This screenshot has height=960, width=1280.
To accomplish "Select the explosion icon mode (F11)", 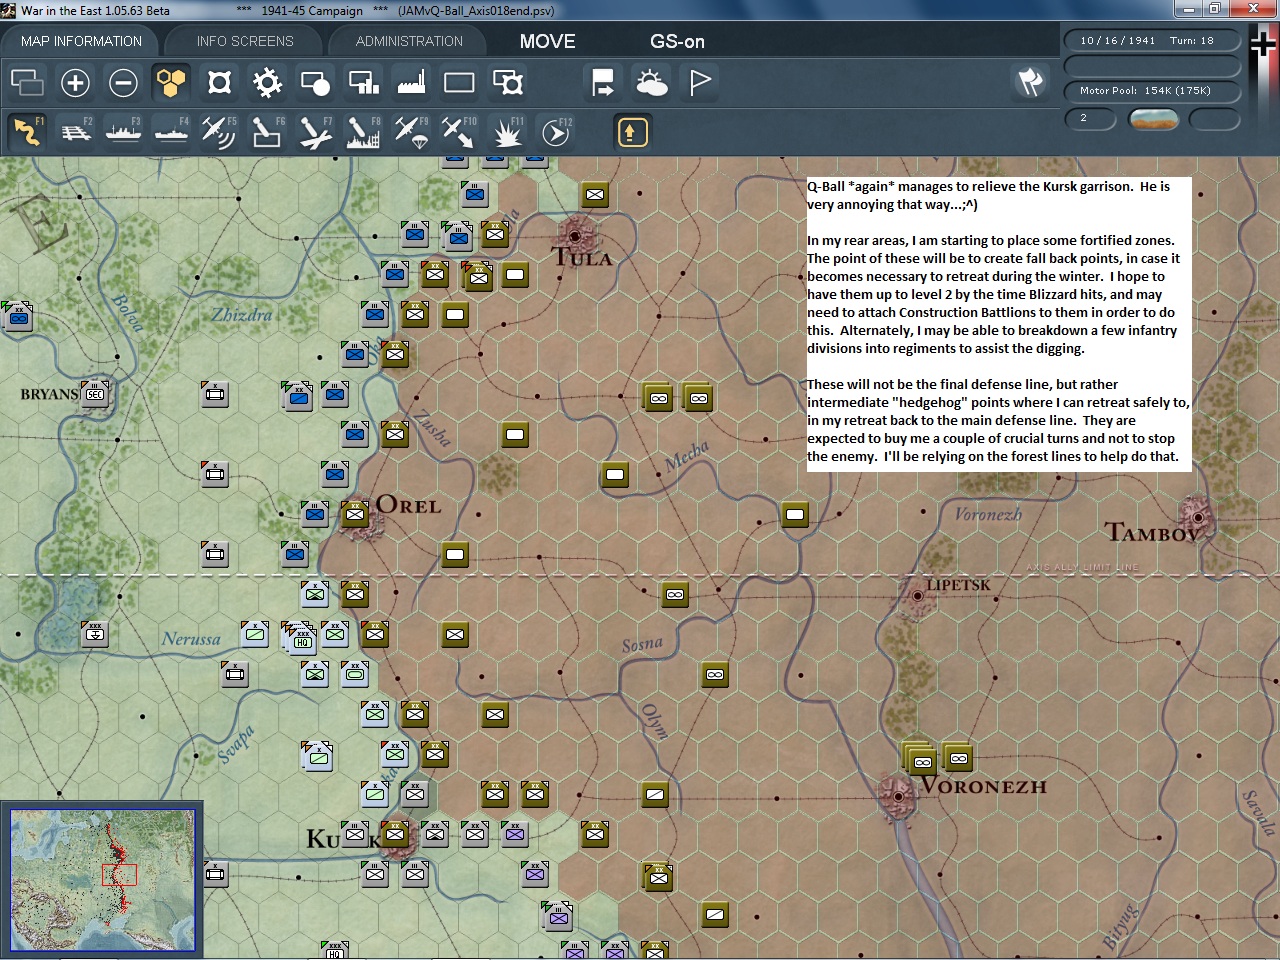I will (x=507, y=132).
